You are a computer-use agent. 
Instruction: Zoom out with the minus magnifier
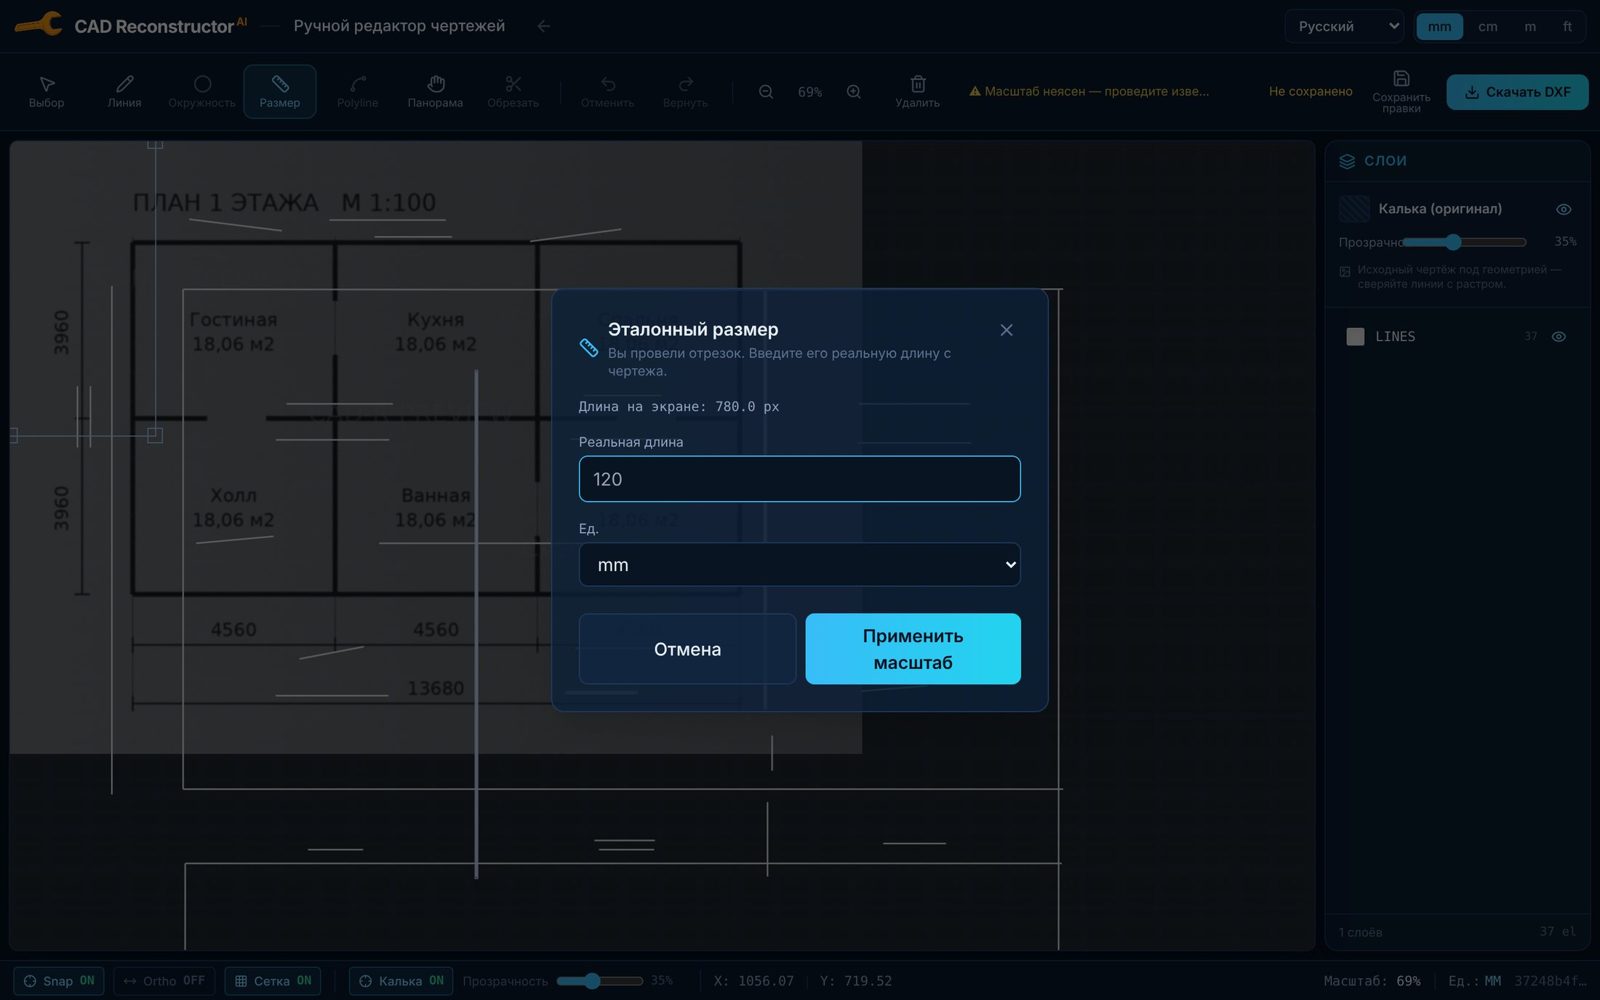[x=766, y=92]
